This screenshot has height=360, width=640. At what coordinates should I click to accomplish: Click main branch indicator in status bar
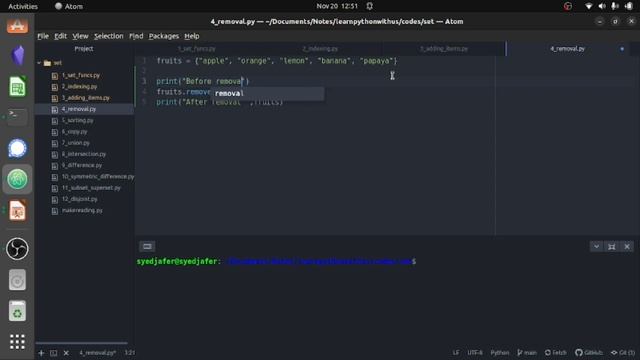pos(527,353)
